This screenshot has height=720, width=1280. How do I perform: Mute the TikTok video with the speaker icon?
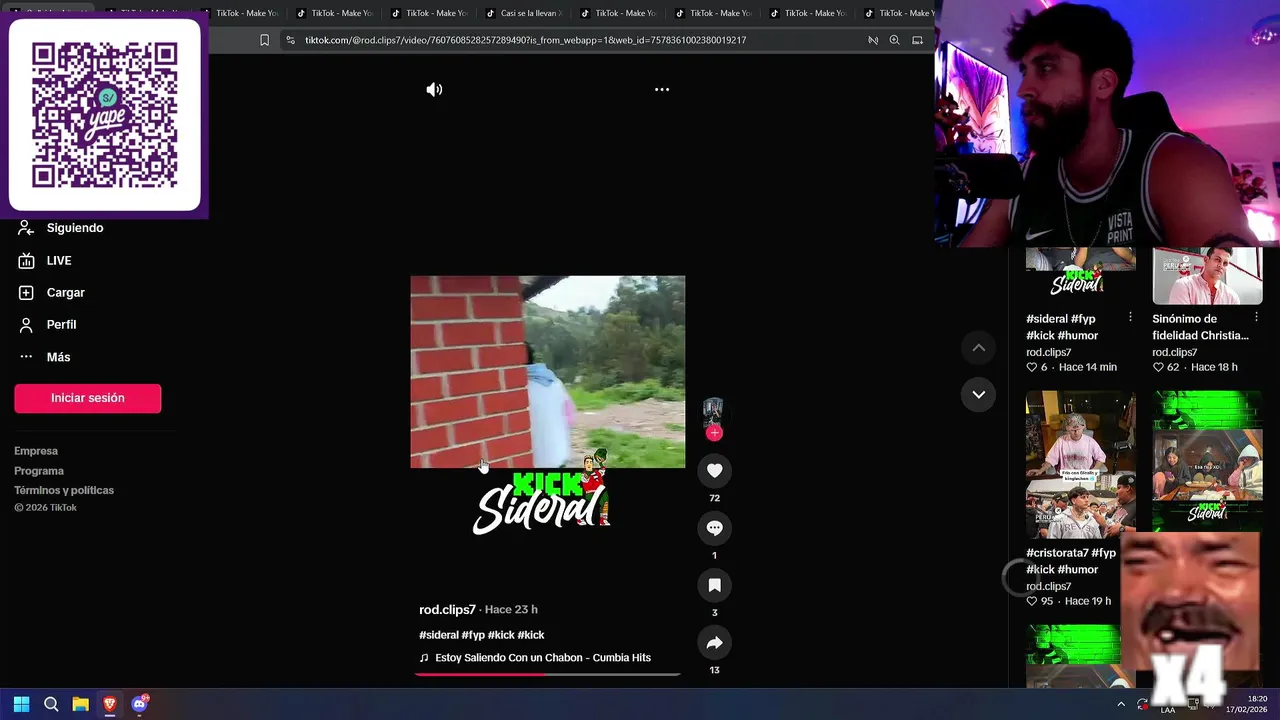tap(434, 89)
